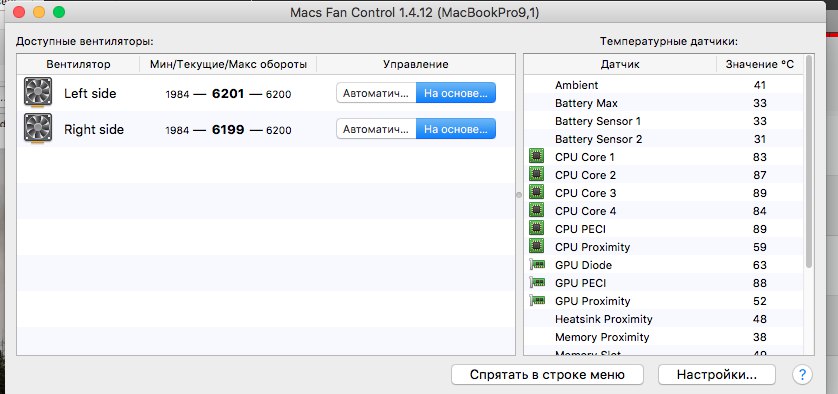838x394 pixels.
Task: Sort by the Значение °C column header
Action: click(759, 65)
